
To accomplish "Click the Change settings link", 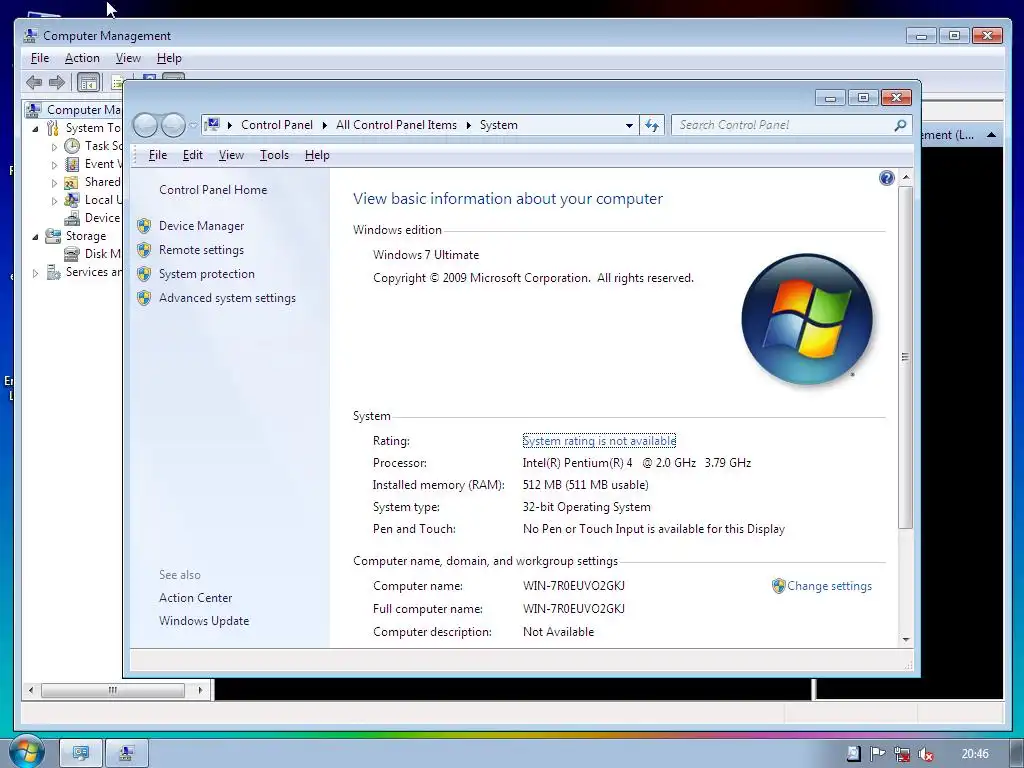I will coord(829,586).
